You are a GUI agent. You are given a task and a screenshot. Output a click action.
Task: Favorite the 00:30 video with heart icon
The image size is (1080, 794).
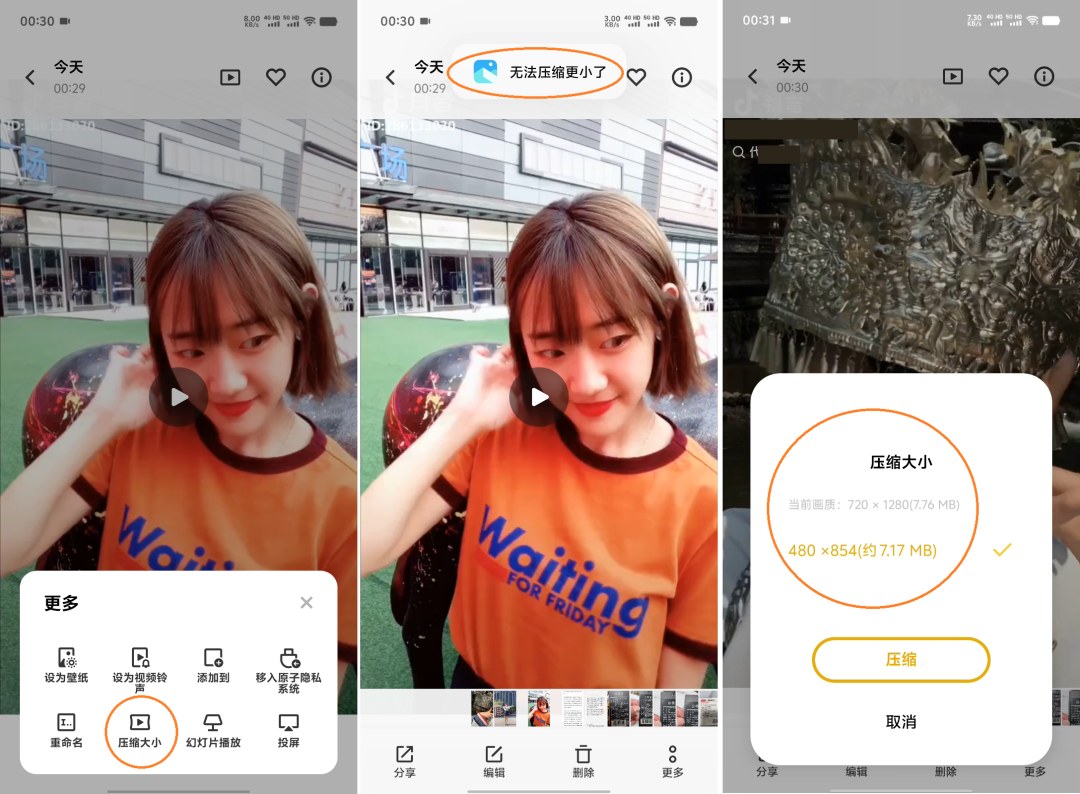point(998,76)
